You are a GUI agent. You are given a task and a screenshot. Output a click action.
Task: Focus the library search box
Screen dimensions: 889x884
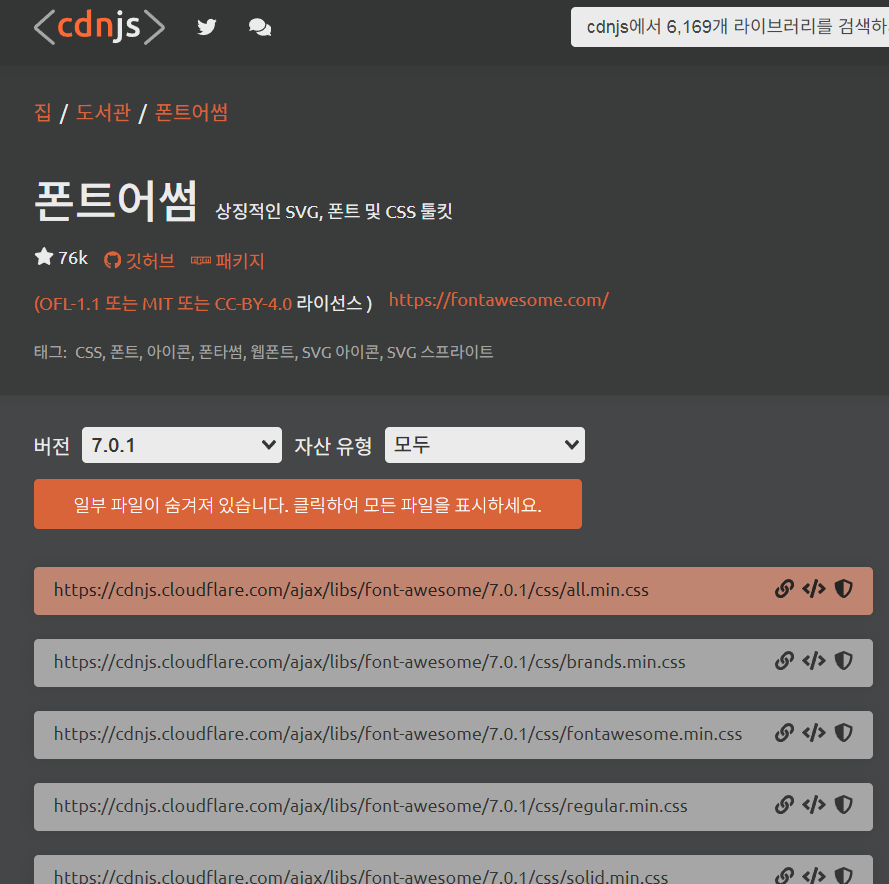(730, 27)
